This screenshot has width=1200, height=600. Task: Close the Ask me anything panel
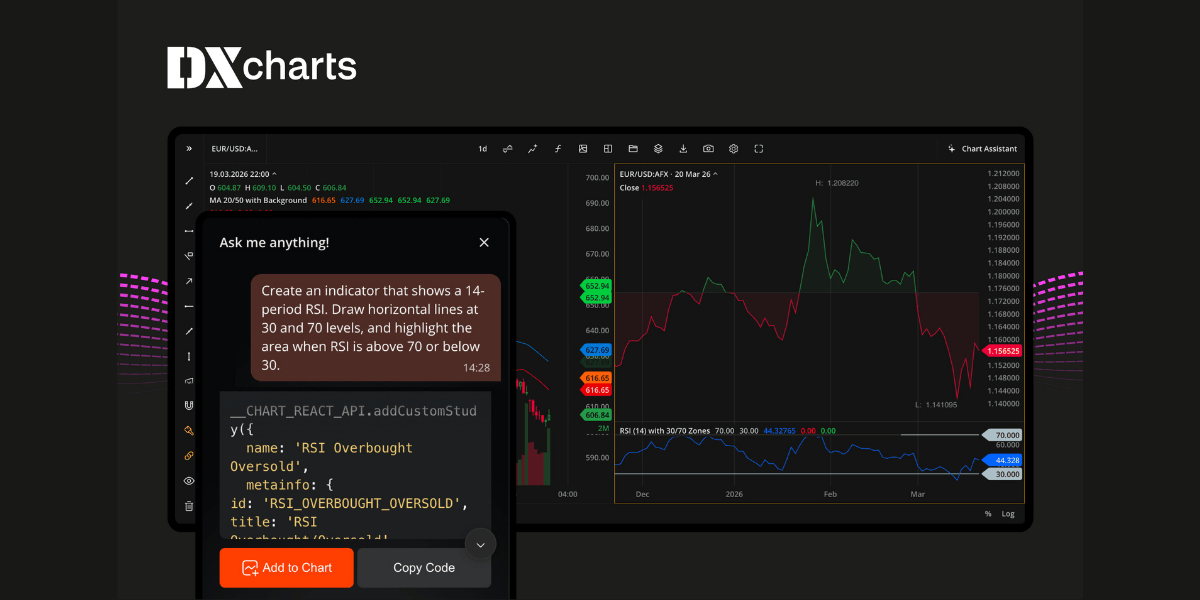[484, 242]
